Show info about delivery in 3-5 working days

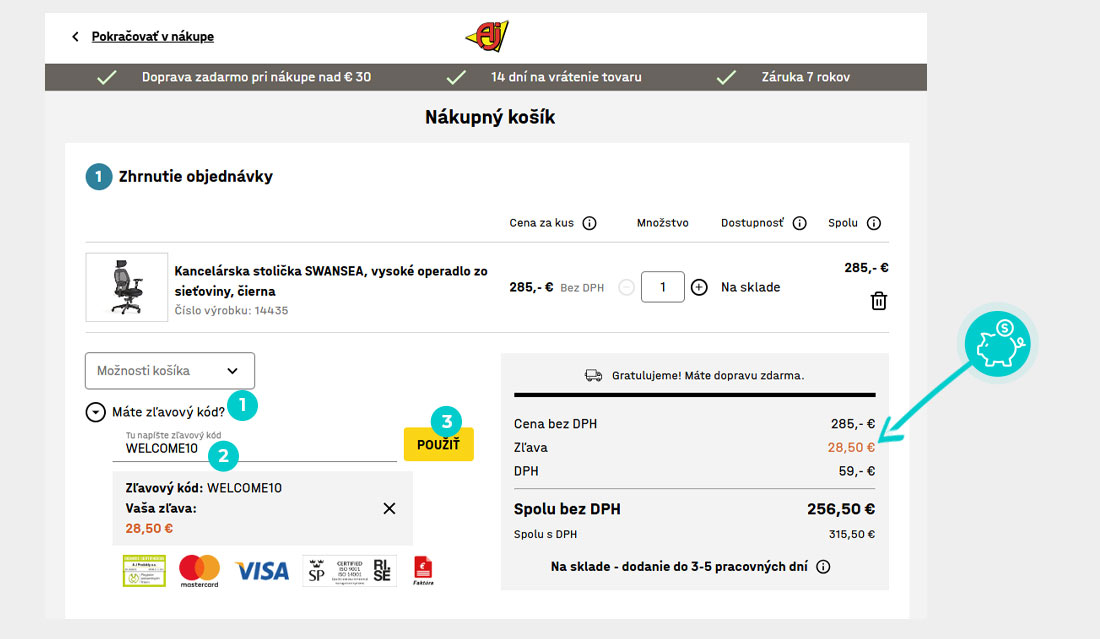point(824,567)
